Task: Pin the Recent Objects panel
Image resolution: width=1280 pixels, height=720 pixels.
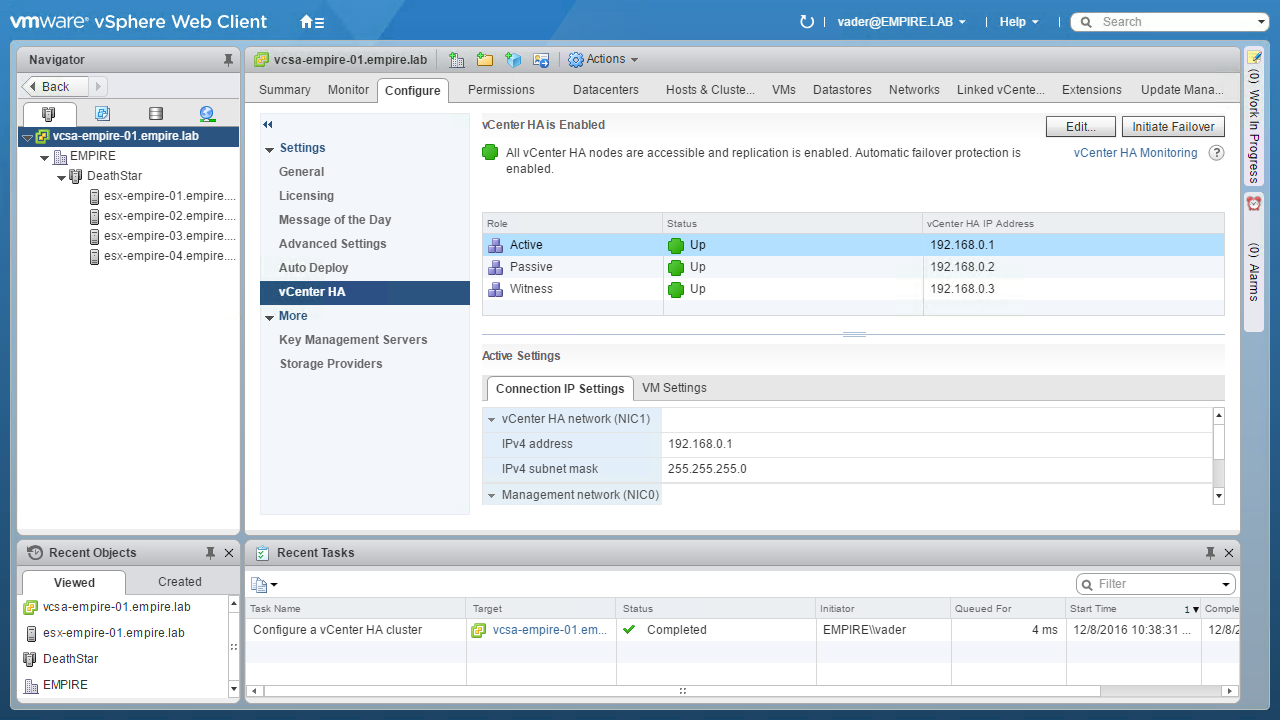Action: click(x=210, y=553)
